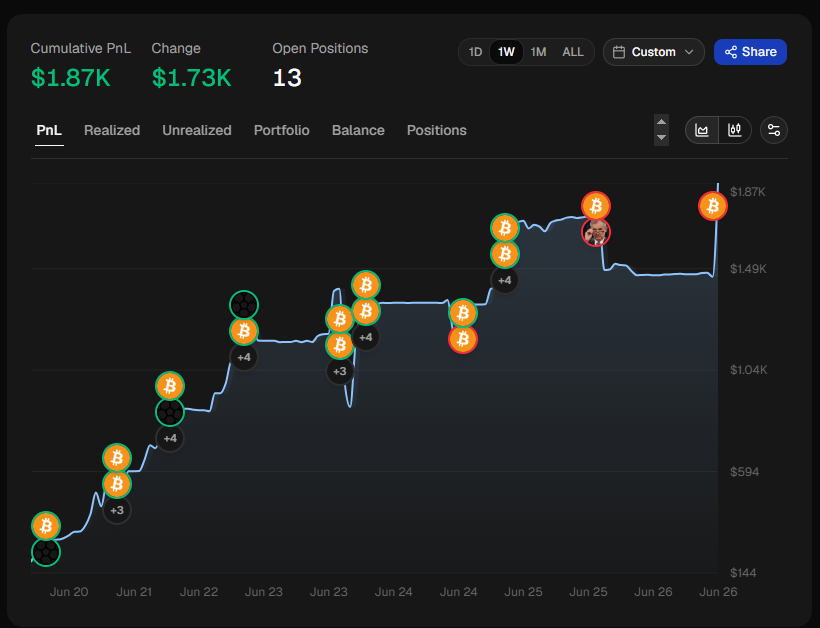Open the Custom date range dropdown
This screenshot has width=820, height=628.
[x=653, y=52]
